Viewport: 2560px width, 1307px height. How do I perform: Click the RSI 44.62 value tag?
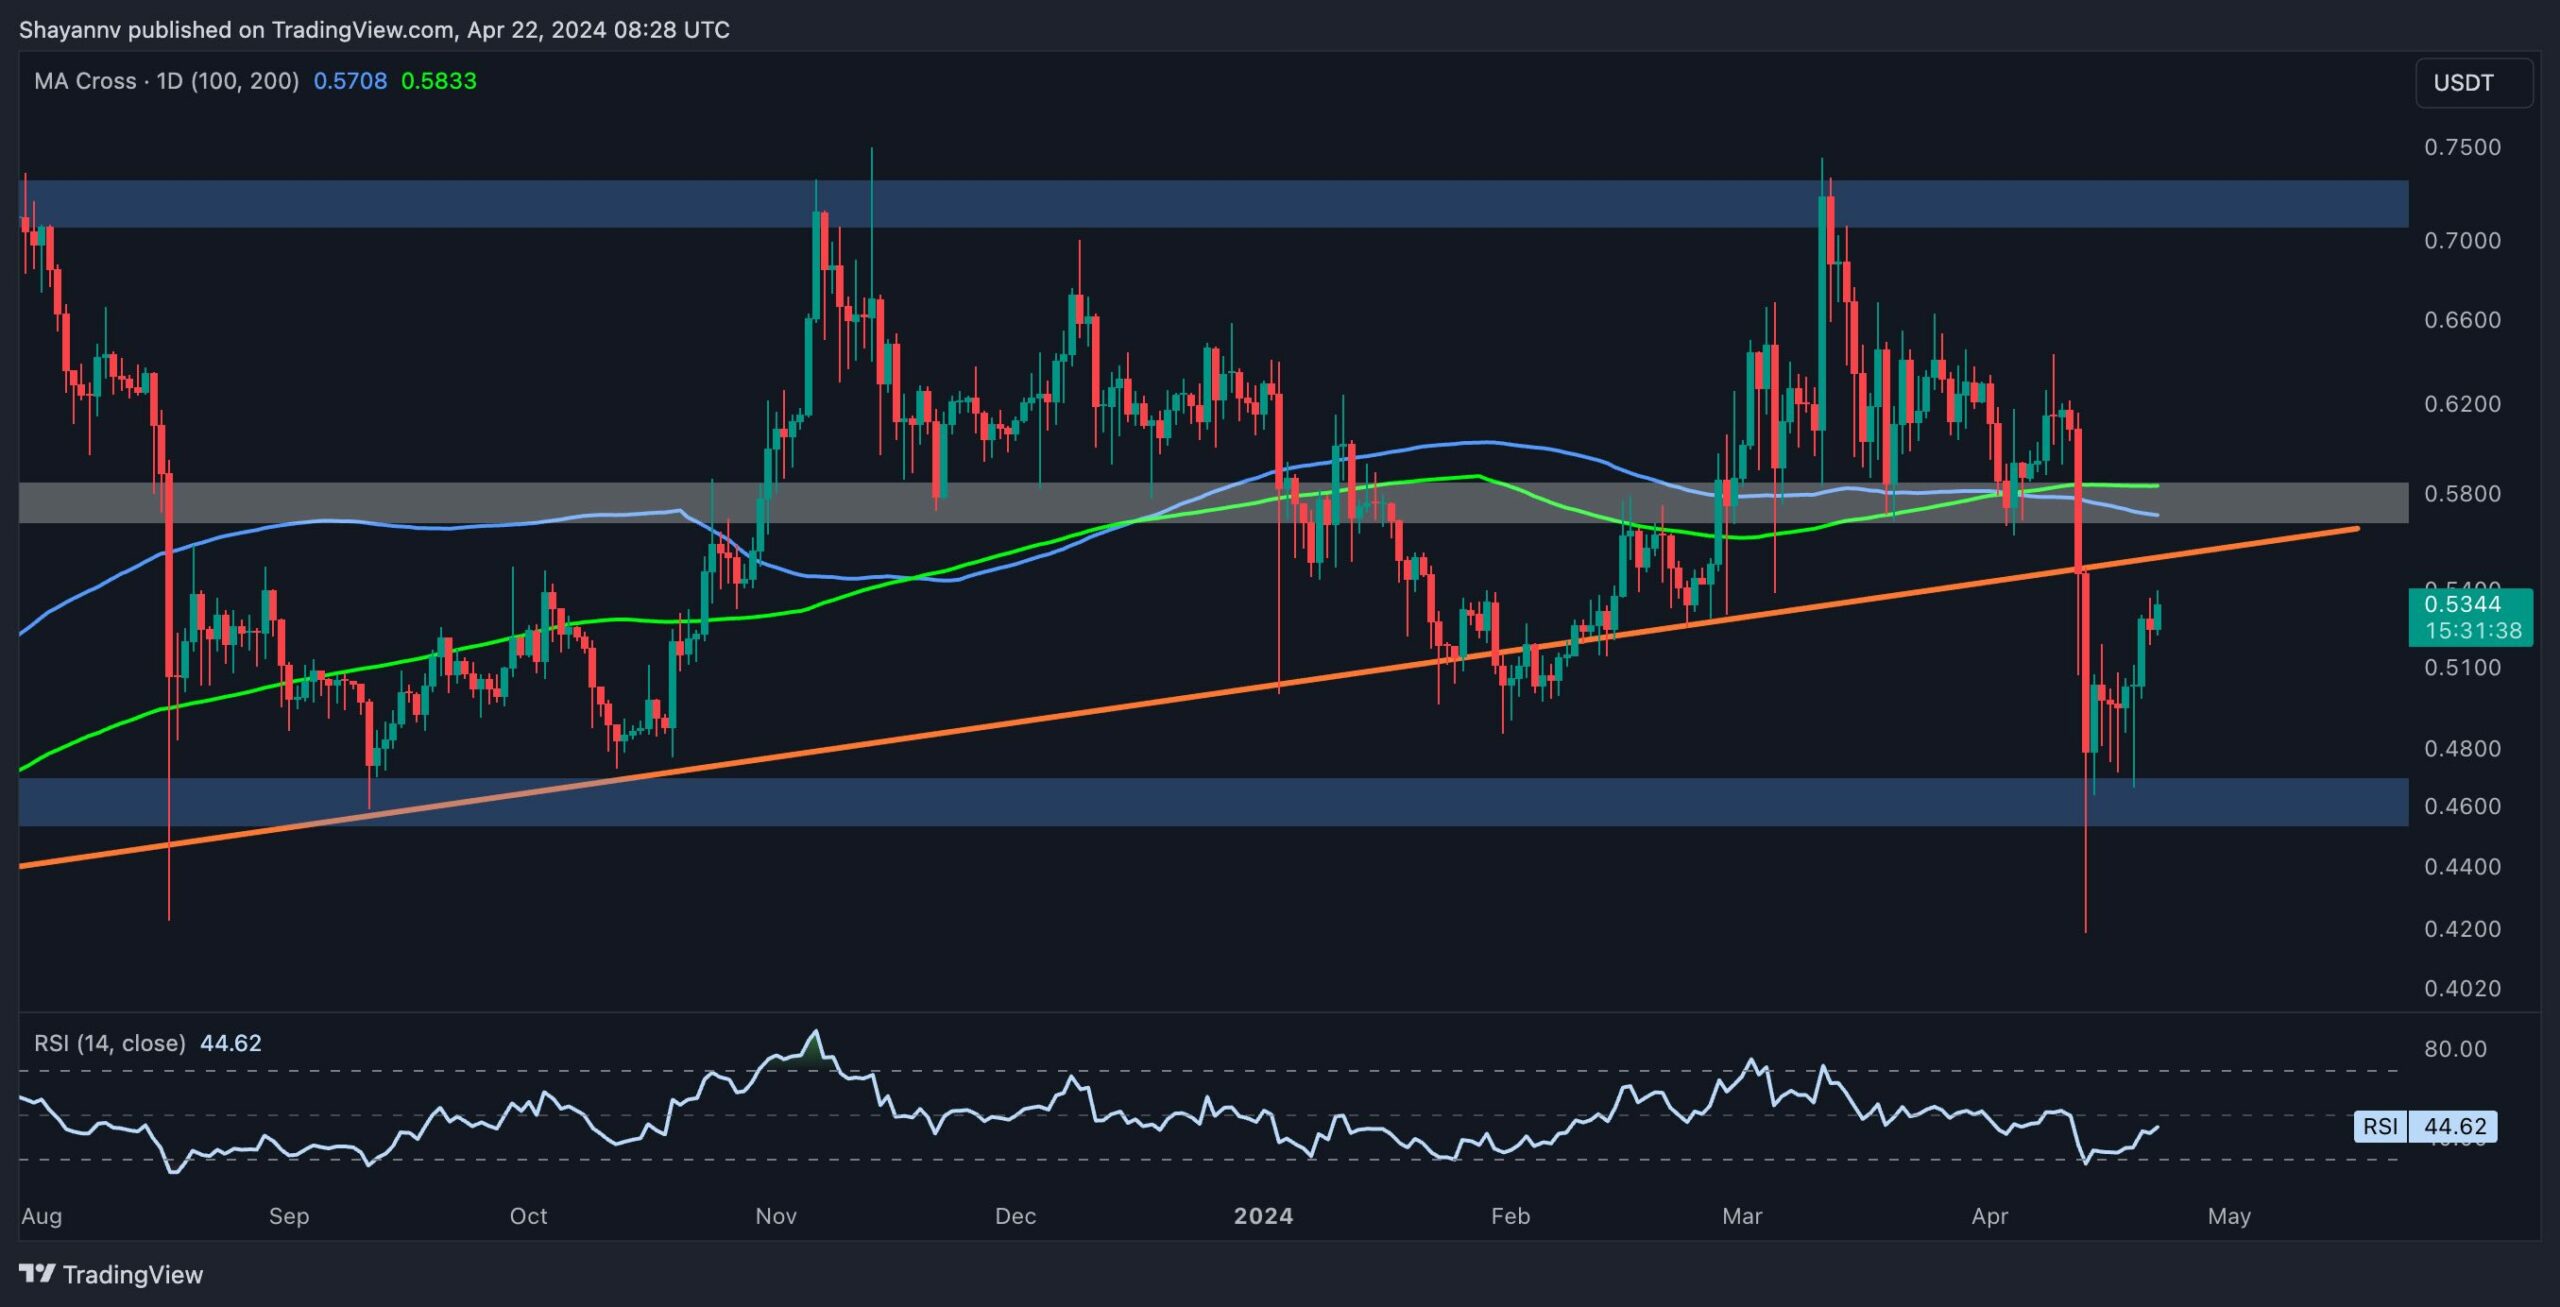point(2453,1126)
